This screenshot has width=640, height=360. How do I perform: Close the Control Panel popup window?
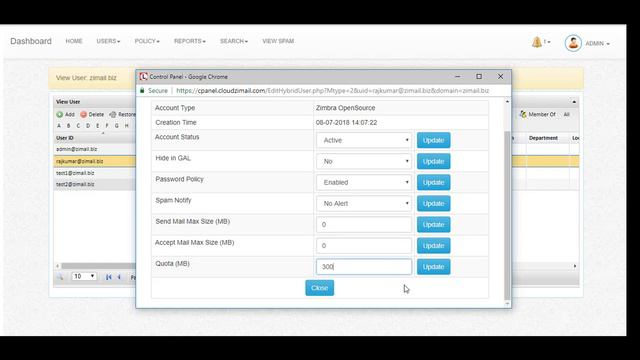coord(500,76)
